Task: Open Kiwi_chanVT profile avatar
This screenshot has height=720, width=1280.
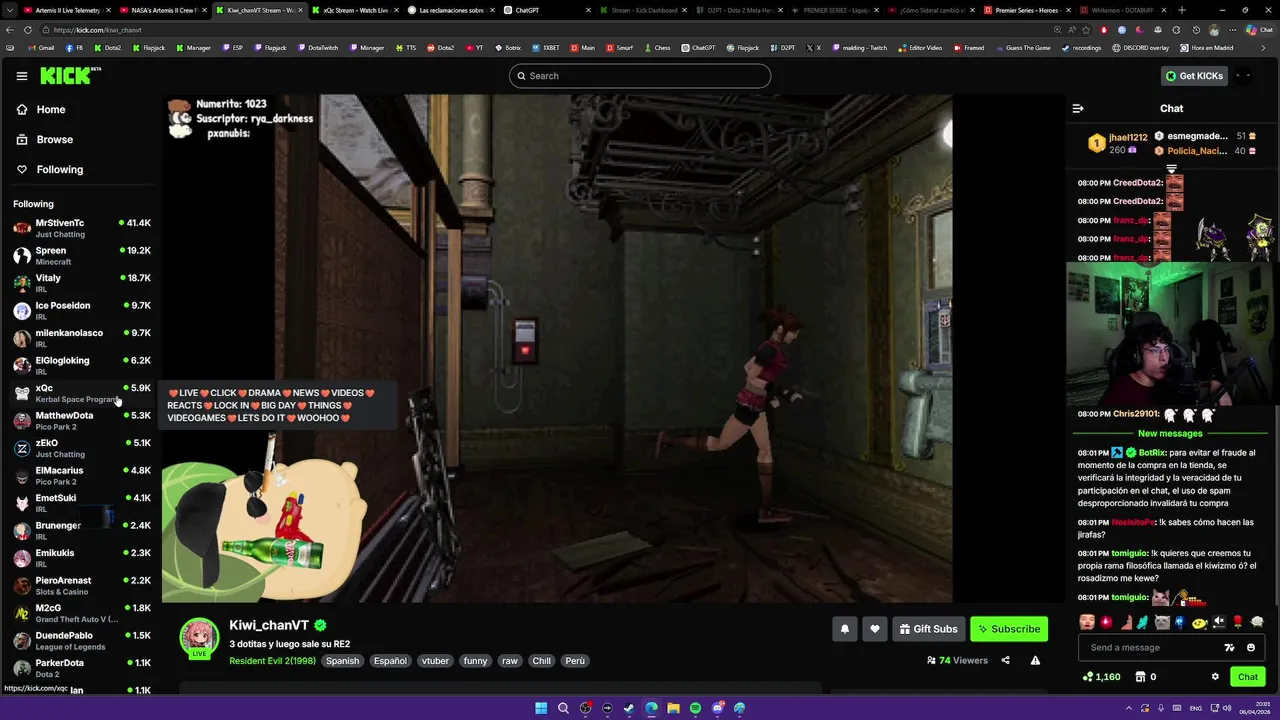Action: 199,637
